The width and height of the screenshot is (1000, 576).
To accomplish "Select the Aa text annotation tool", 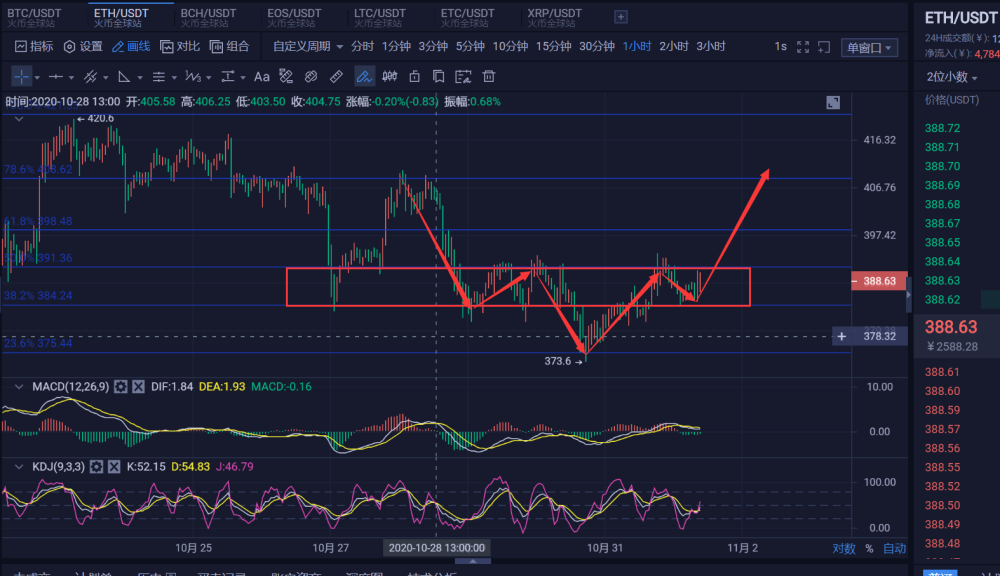I will (261, 77).
